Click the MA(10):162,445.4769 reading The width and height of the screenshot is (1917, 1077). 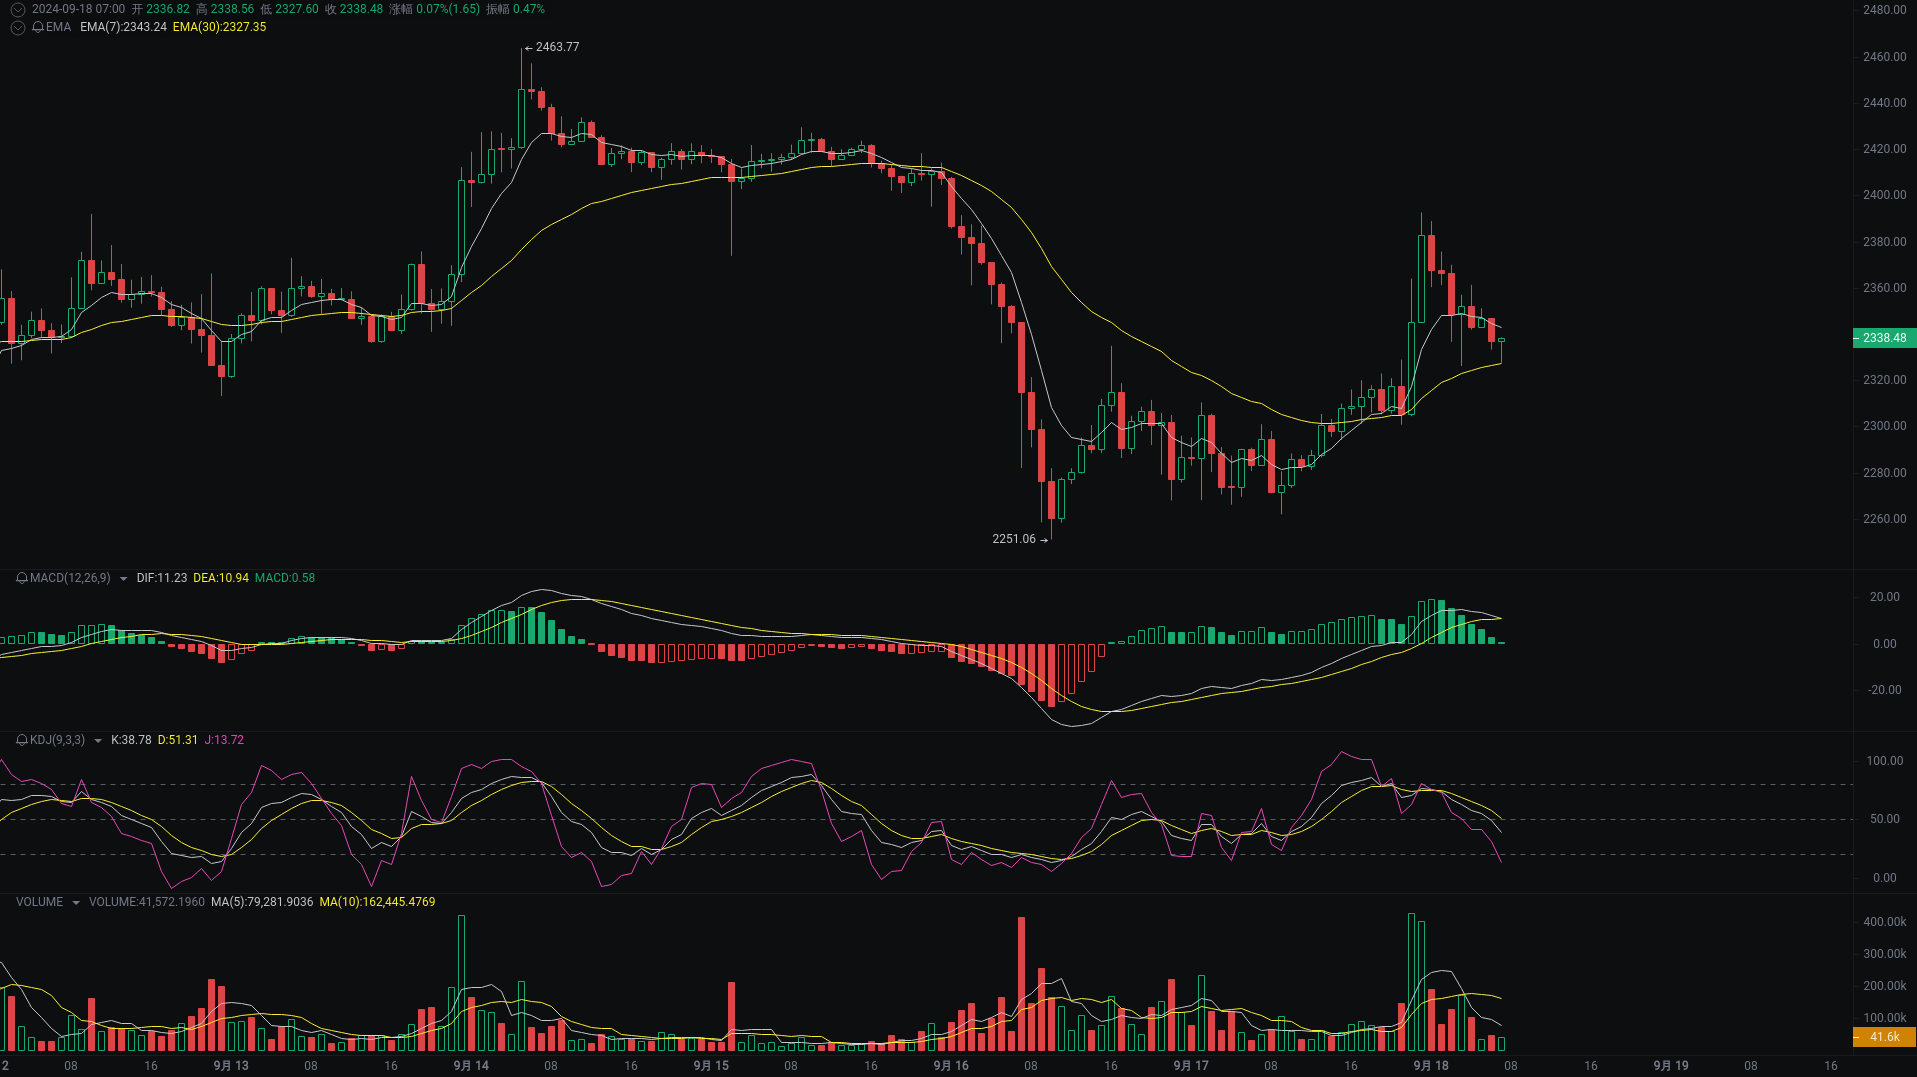(377, 902)
